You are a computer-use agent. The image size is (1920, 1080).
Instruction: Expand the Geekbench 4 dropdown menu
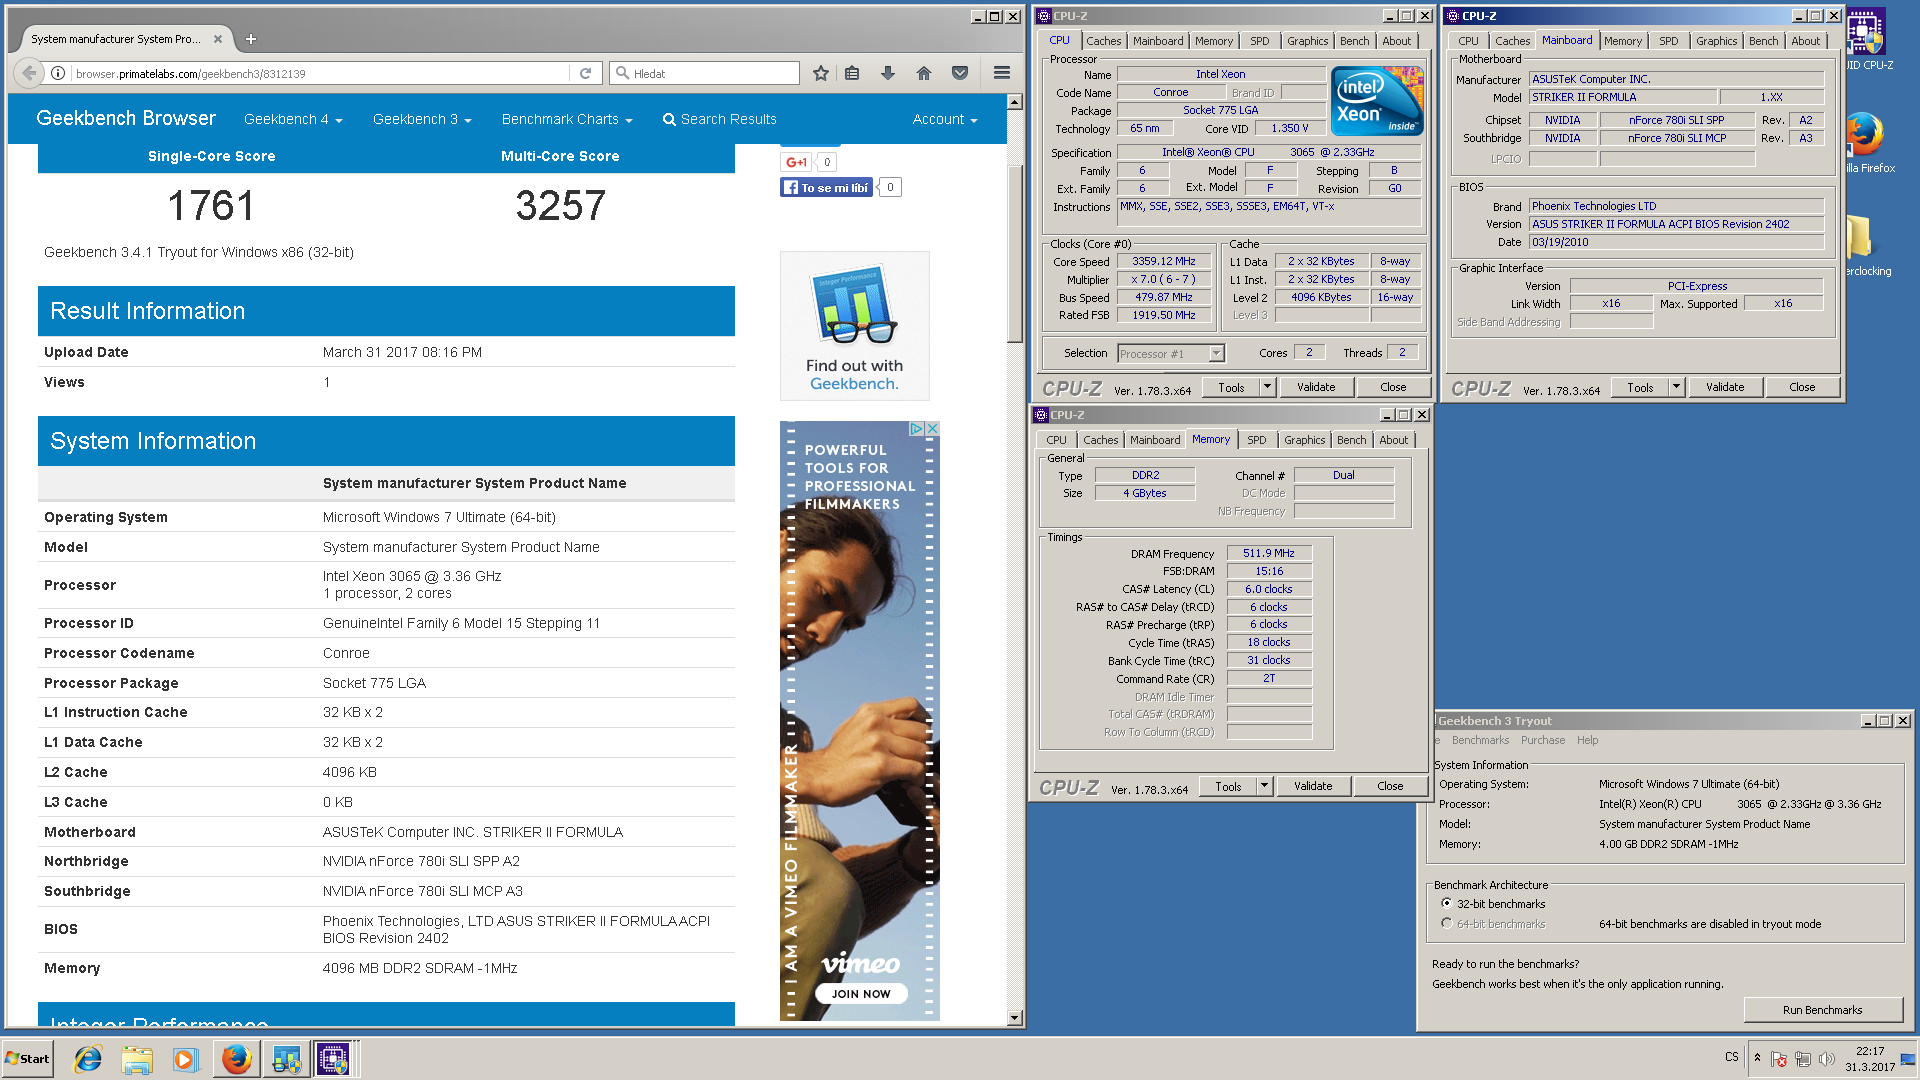[x=293, y=119]
